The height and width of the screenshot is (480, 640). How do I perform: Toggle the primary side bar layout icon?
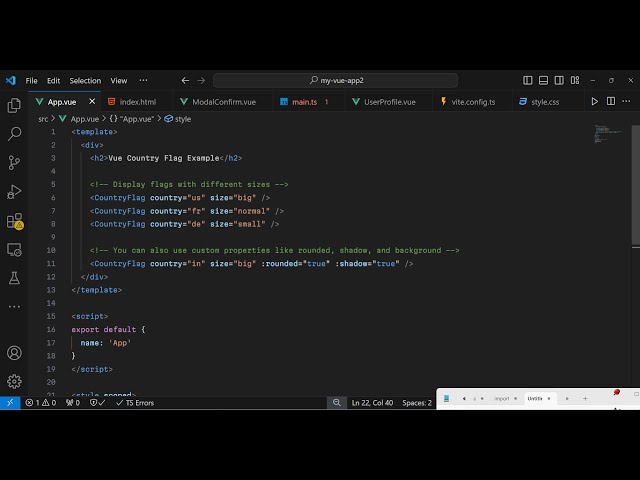pos(527,80)
